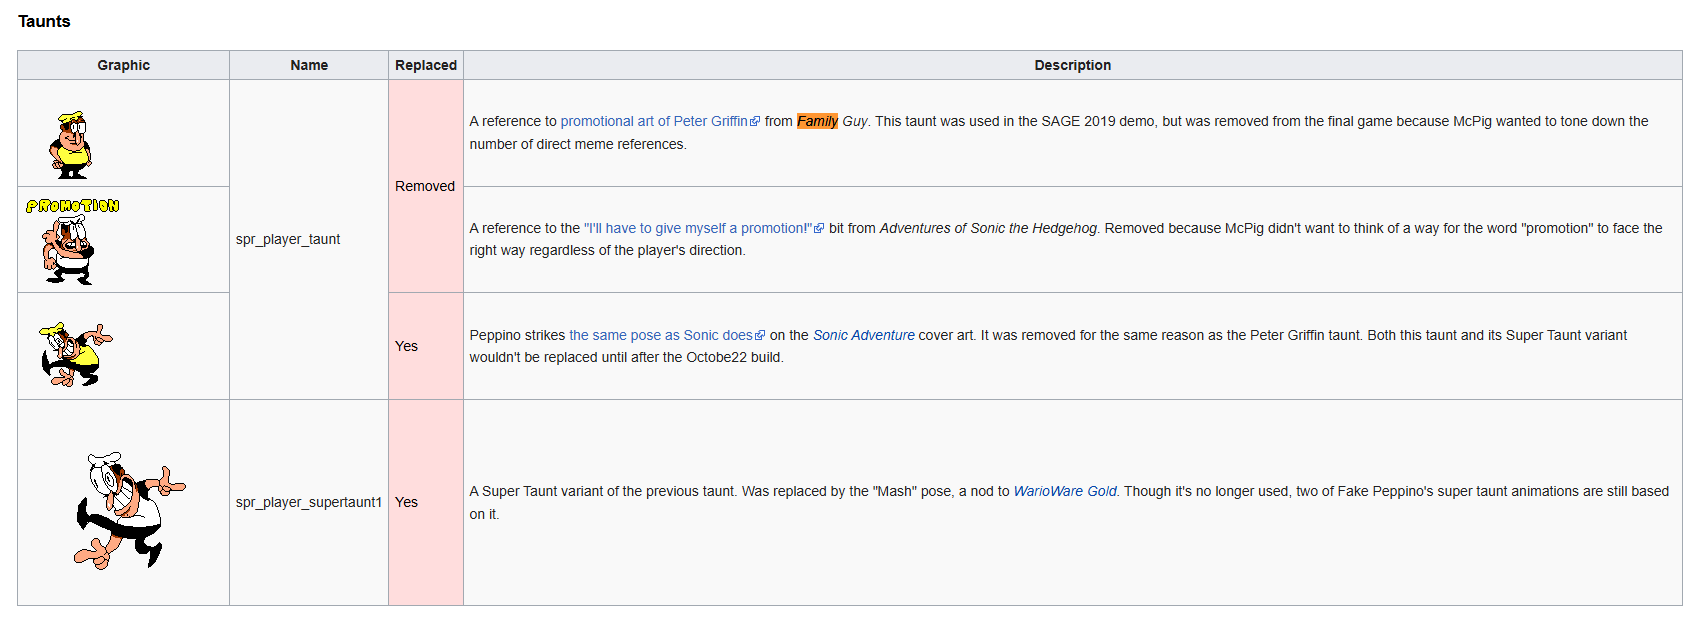1690x621 pixels.
Task: Click the Graphic column header
Action: 124,65
